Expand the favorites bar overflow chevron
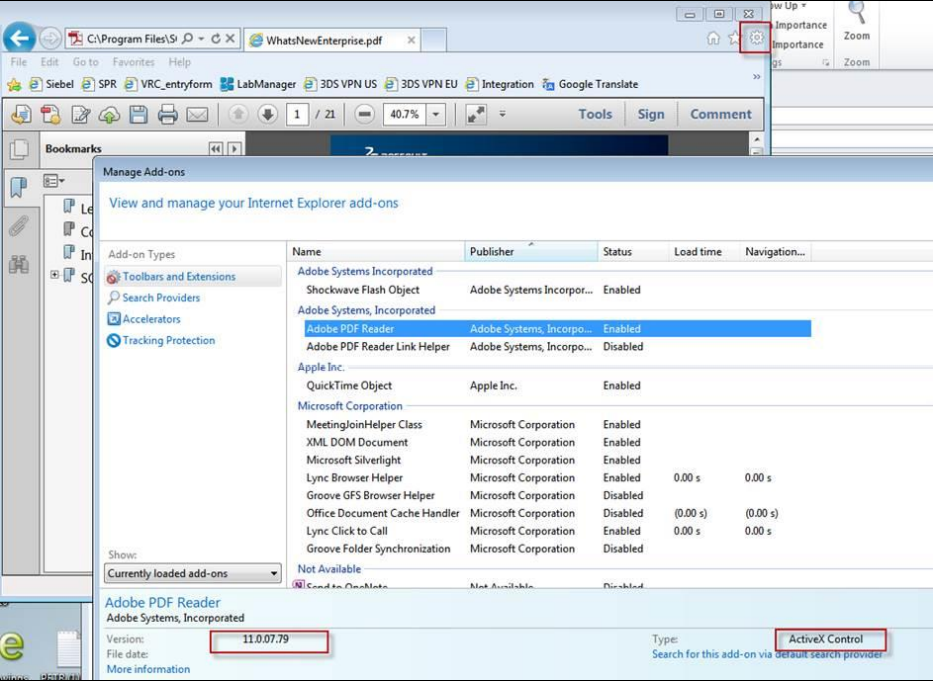 (756, 77)
